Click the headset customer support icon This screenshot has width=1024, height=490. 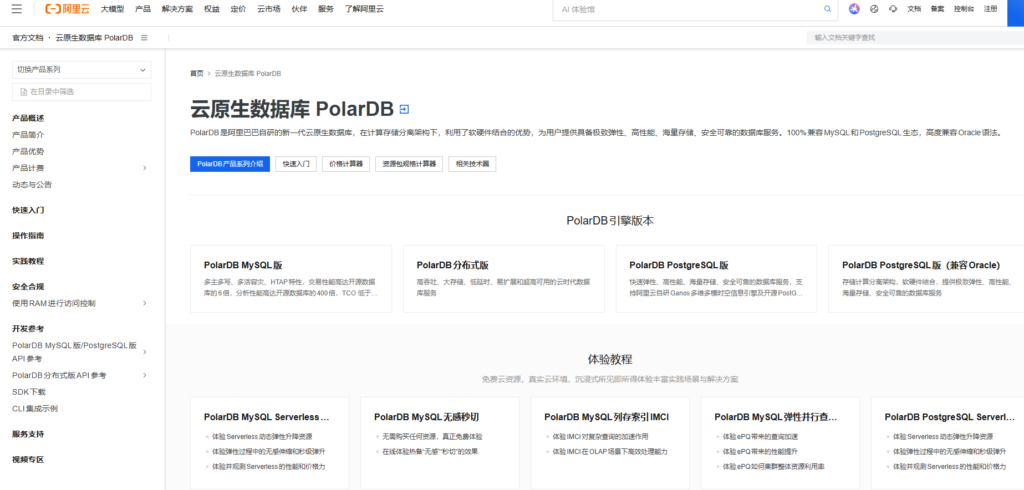[893, 9]
